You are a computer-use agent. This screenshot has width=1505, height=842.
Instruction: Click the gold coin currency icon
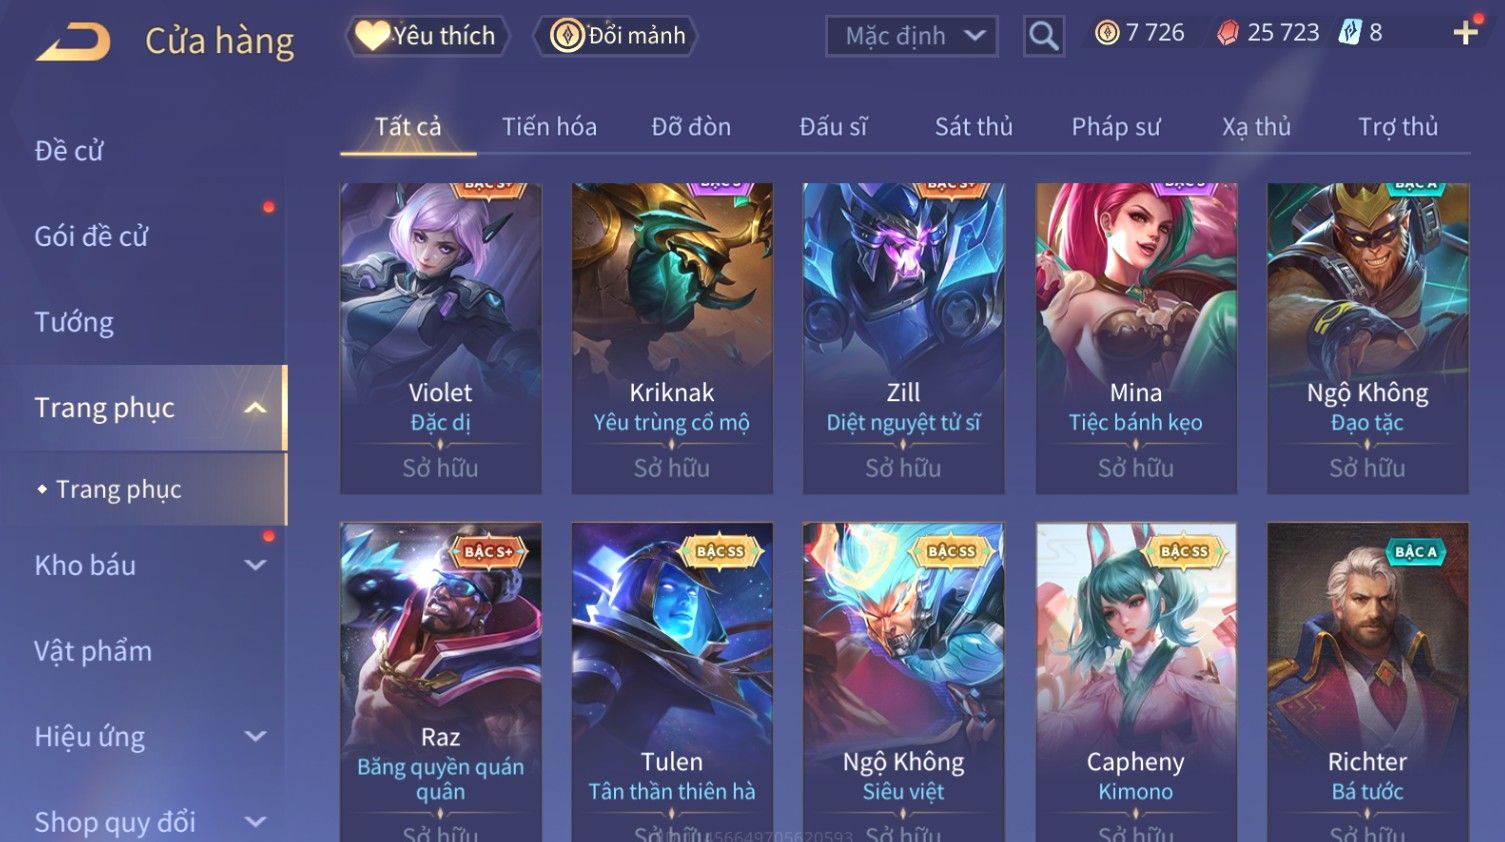point(1107,33)
